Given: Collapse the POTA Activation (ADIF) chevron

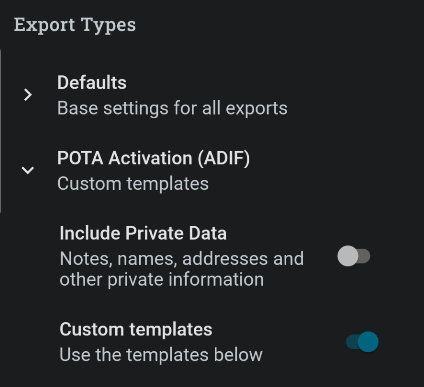Looking at the screenshot, I should 28,170.
